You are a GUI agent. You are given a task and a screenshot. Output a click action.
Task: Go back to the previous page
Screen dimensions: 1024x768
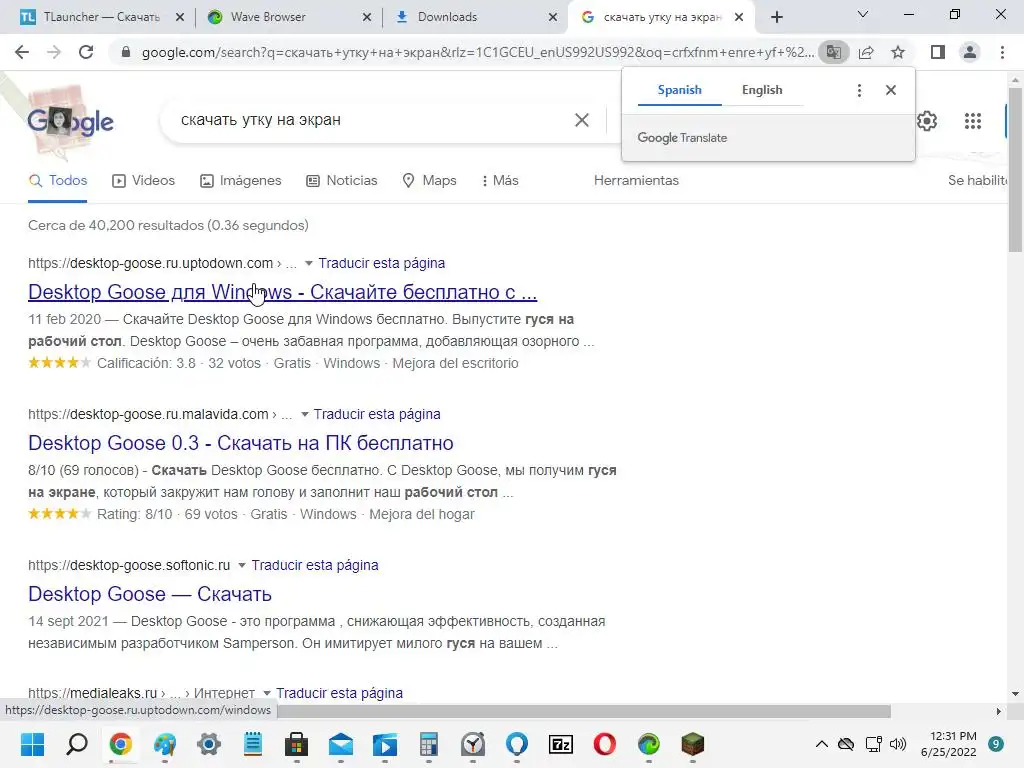(22, 52)
